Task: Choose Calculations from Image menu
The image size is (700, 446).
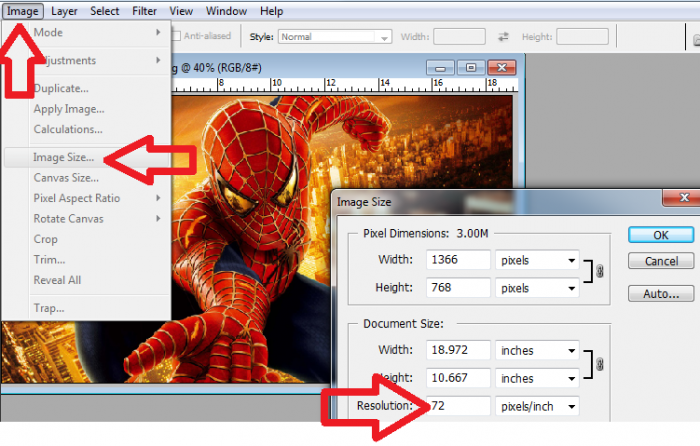Action: [x=87, y=129]
